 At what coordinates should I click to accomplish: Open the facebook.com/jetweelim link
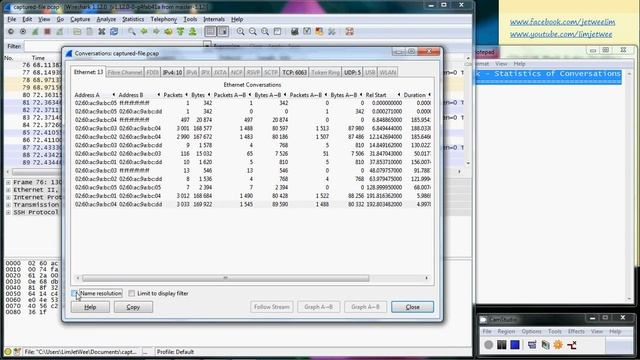click(562, 22)
